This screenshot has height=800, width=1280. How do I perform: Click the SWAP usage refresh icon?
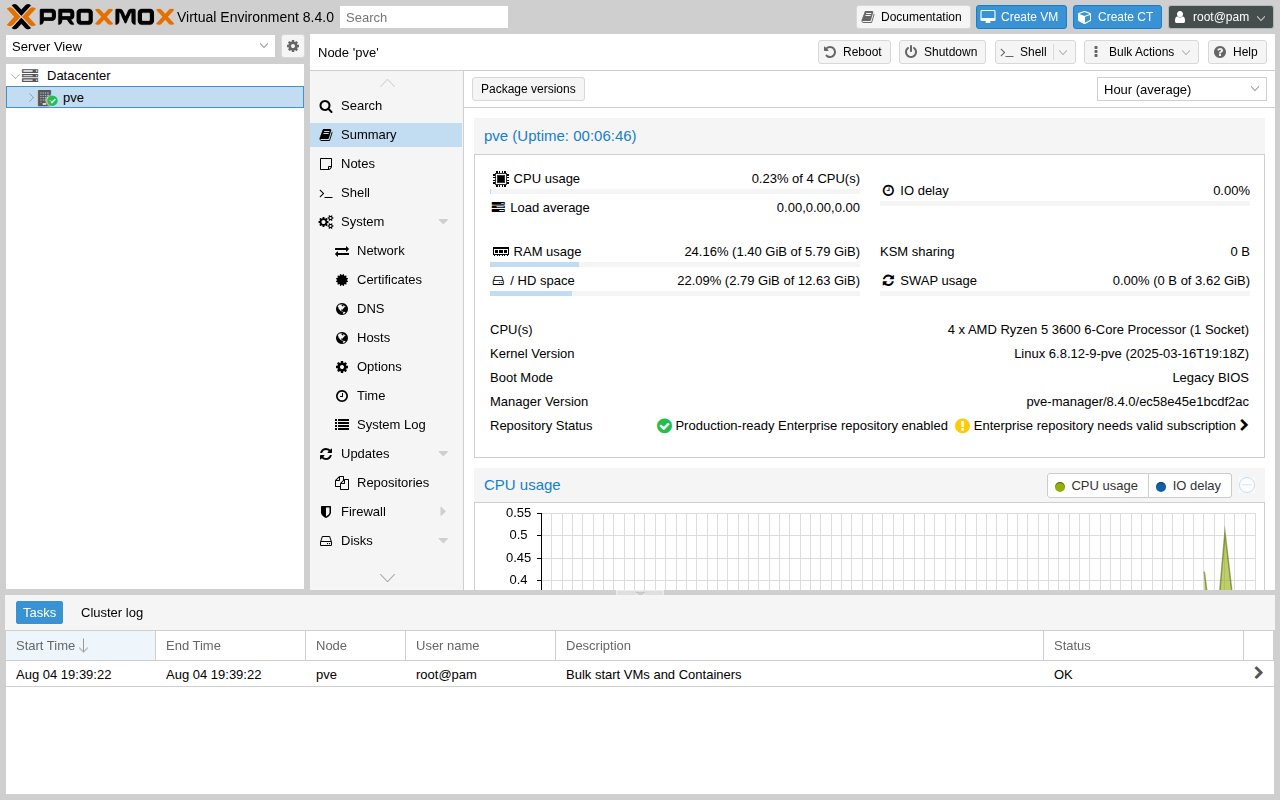888,281
